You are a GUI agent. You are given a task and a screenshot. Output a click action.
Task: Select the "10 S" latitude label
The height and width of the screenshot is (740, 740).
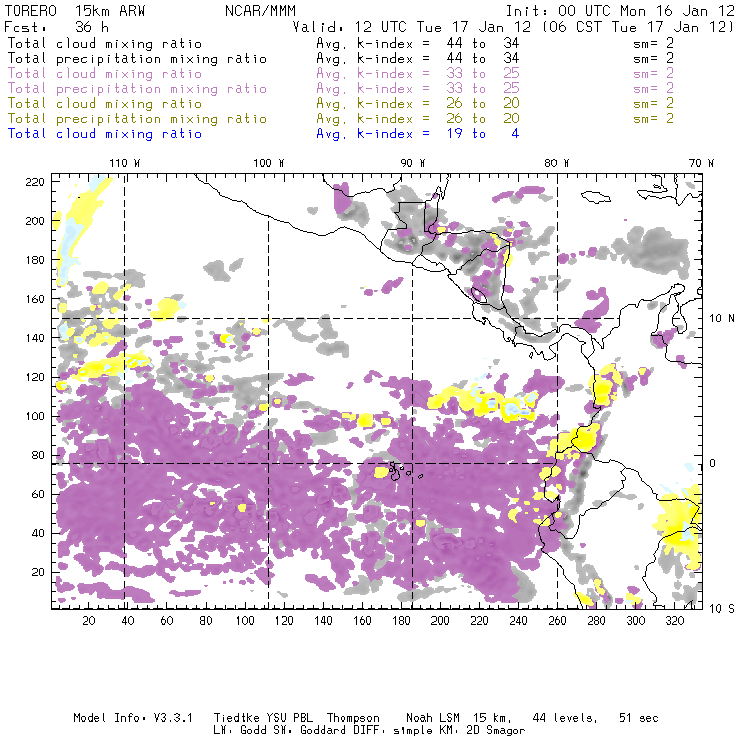[x=722, y=609]
